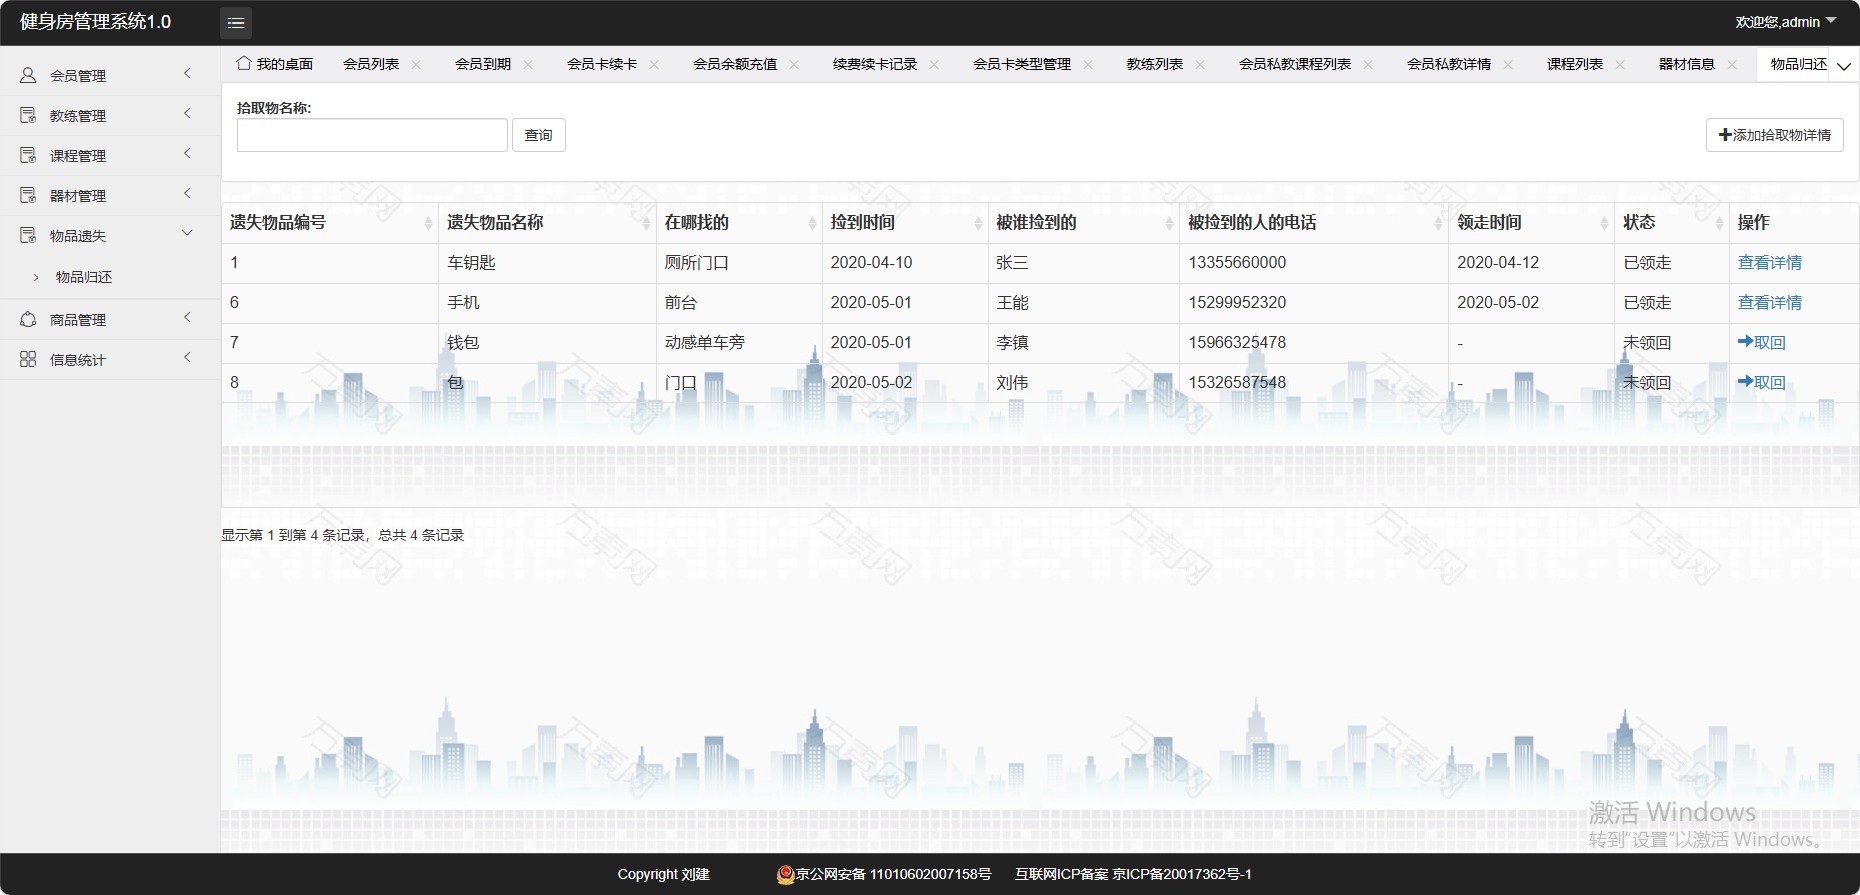Select the 厕所门口 location cell

[739, 263]
